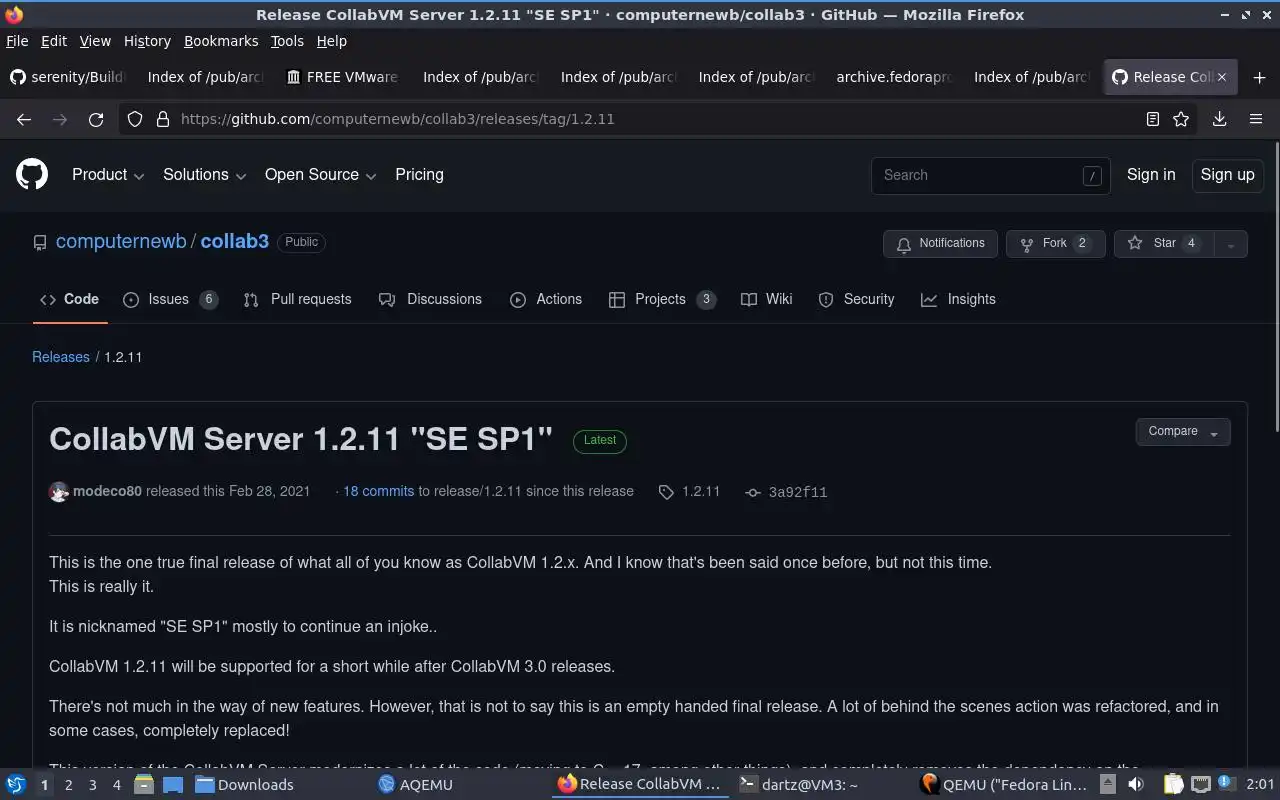This screenshot has height=800, width=1280.
Task: Click the Star repository button
Action: coord(1164,244)
